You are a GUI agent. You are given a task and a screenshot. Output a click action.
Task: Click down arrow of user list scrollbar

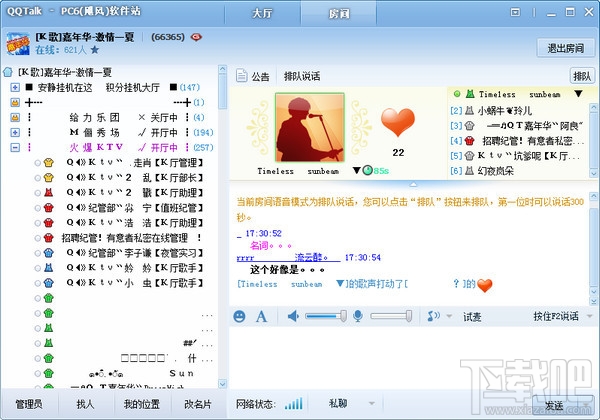tap(222, 384)
